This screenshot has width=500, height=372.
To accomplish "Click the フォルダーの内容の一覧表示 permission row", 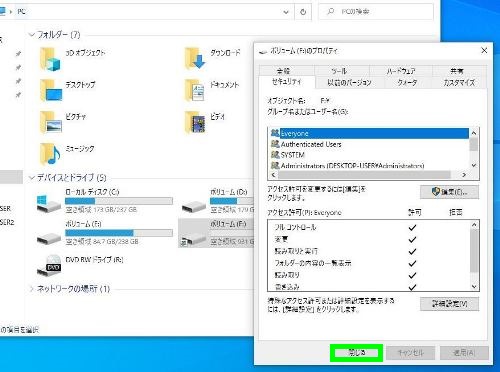I will (369, 263).
